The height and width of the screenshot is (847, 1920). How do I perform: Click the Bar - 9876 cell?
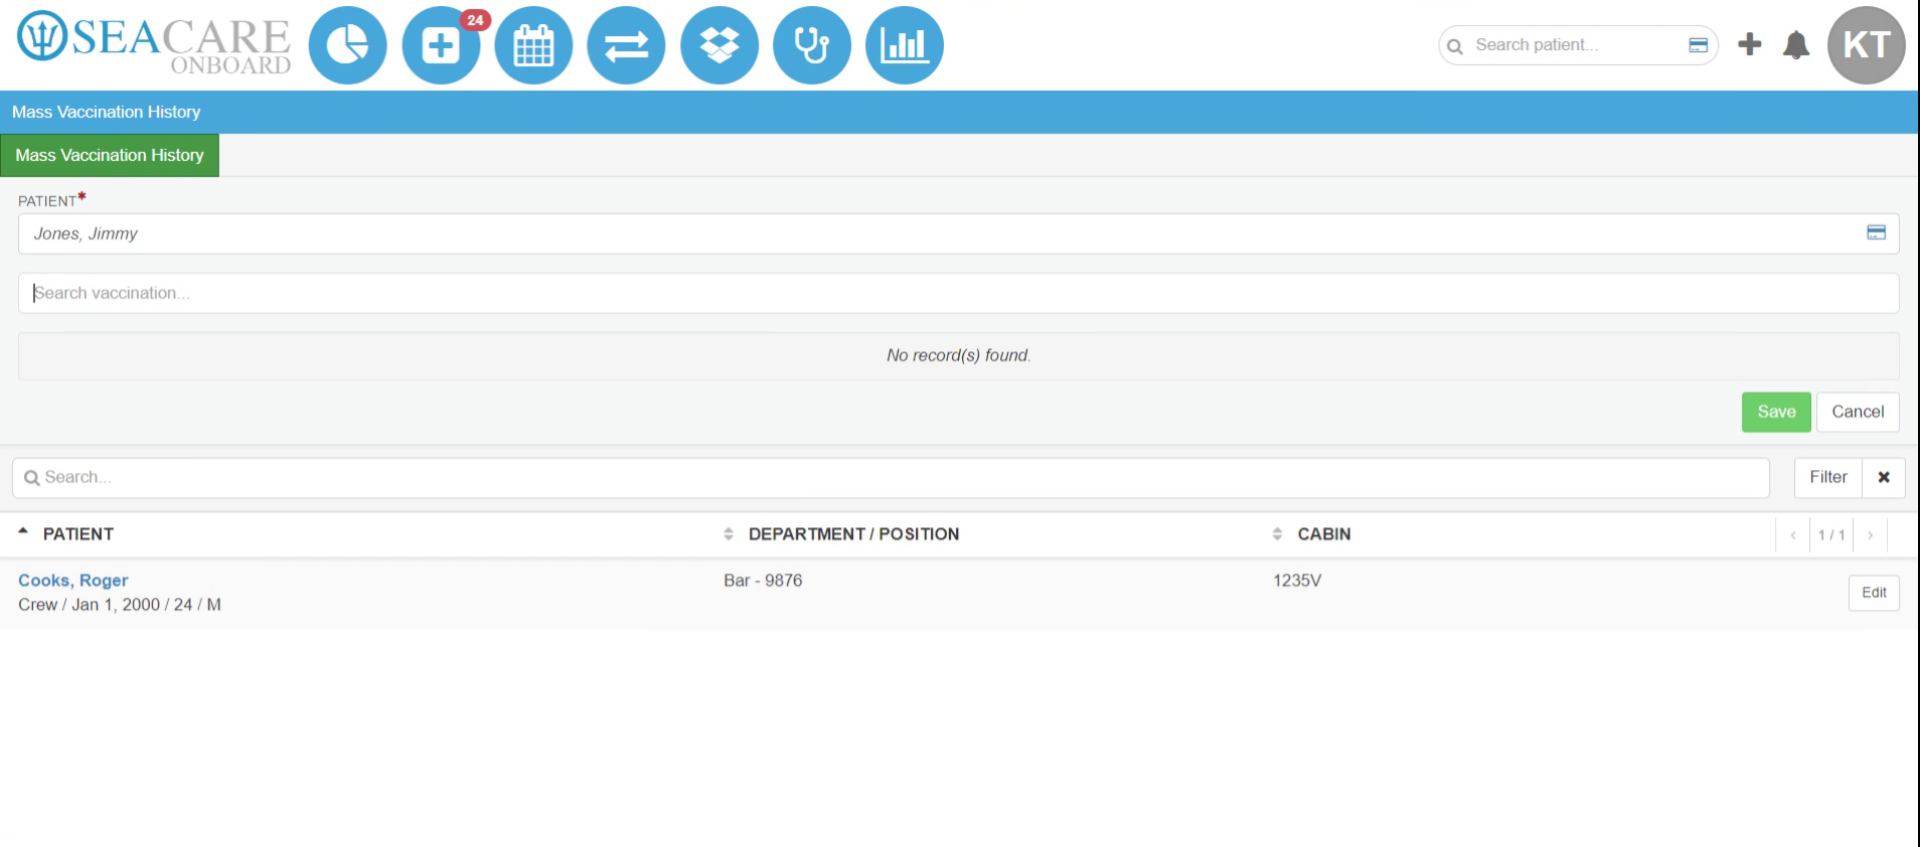763,580
